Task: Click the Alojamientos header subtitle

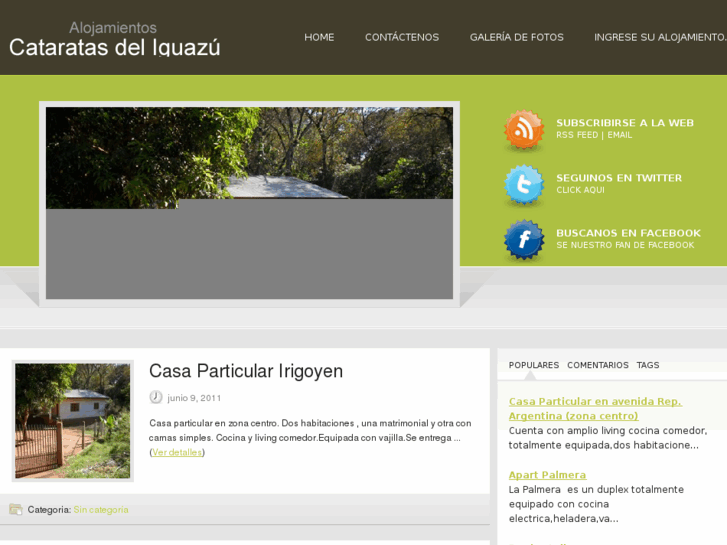Action: pos(113,28)
